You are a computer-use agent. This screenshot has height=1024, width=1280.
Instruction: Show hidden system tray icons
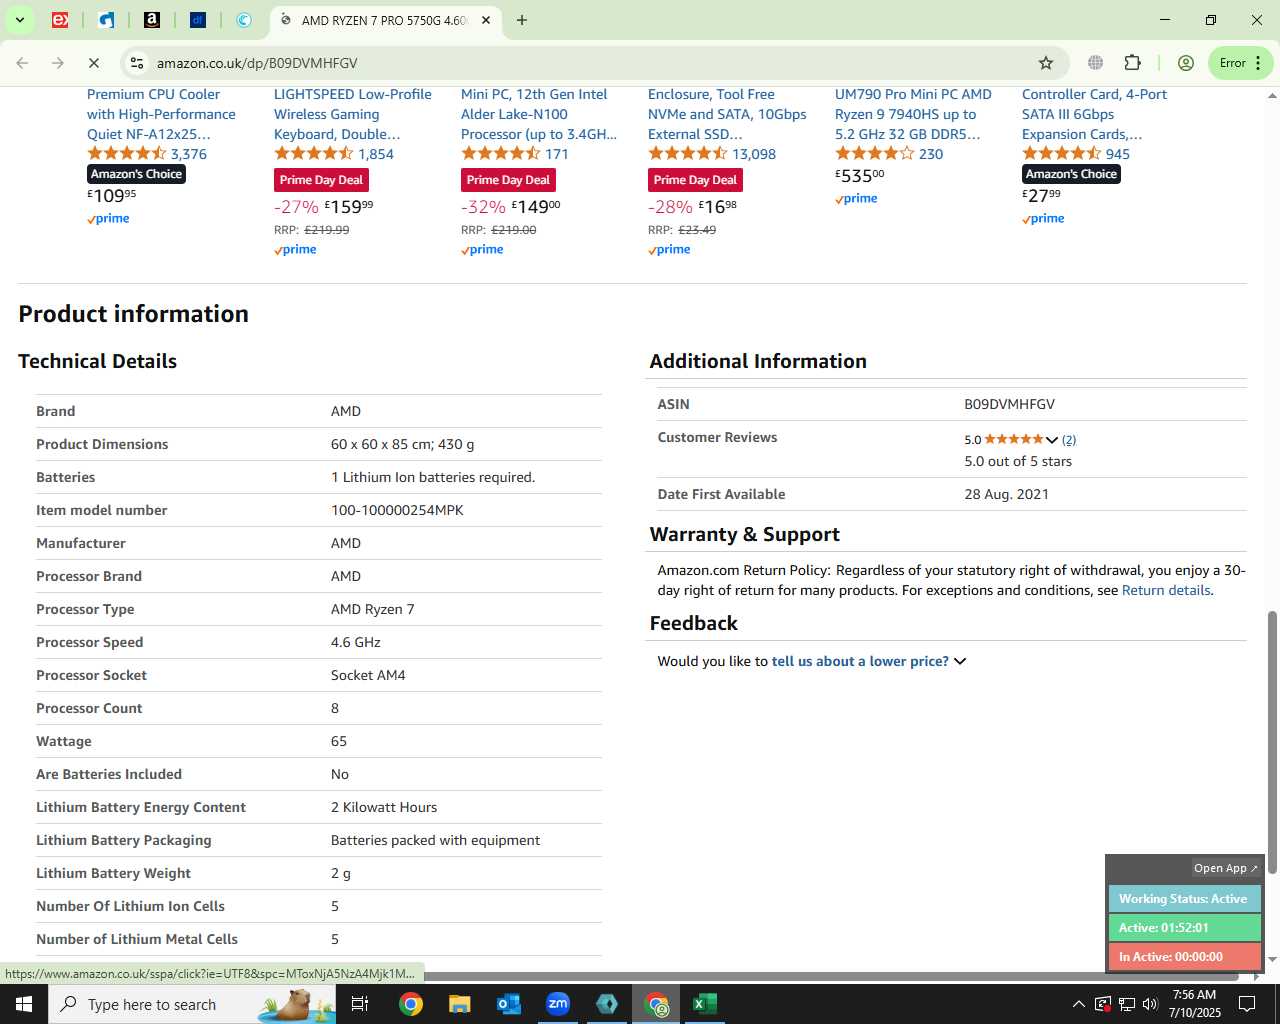tap(1078, 1004)
